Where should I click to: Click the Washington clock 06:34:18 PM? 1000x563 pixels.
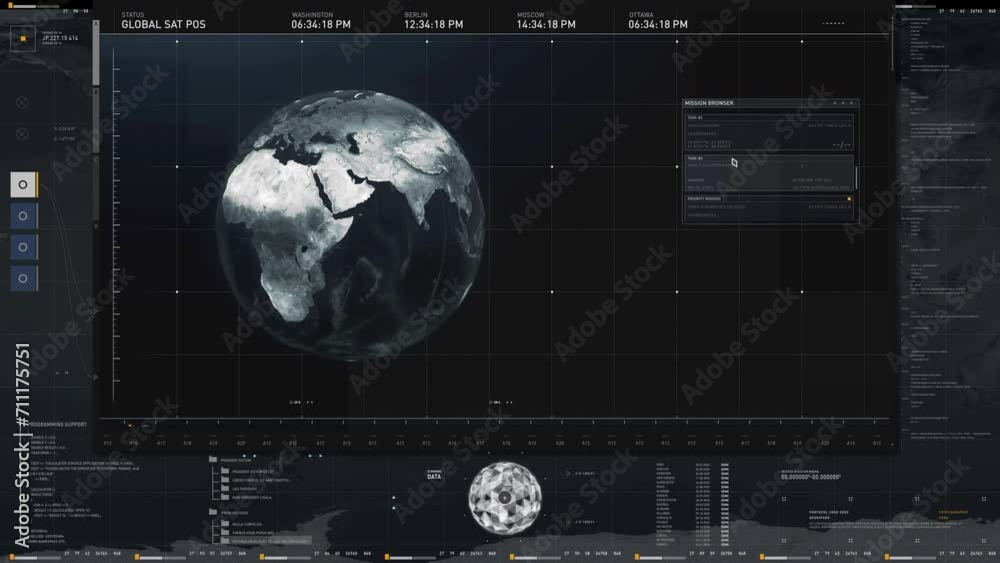tap(321, 24)
